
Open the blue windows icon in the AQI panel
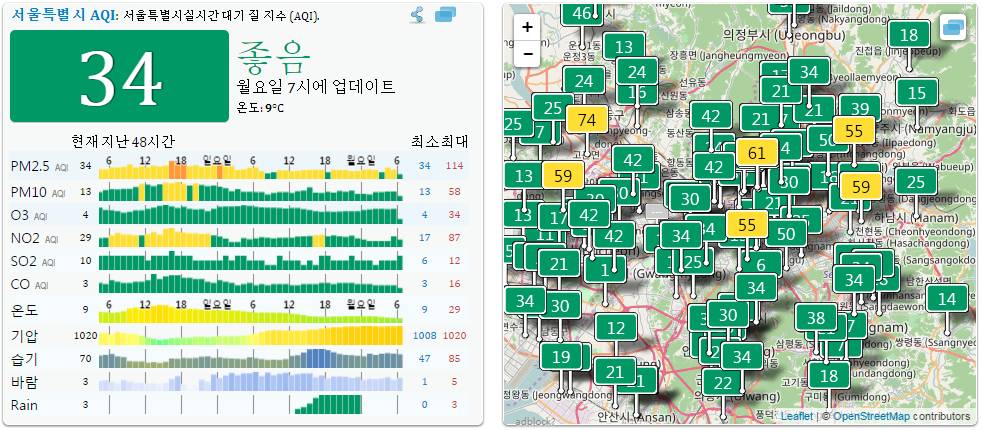click(x=445, y=14)
